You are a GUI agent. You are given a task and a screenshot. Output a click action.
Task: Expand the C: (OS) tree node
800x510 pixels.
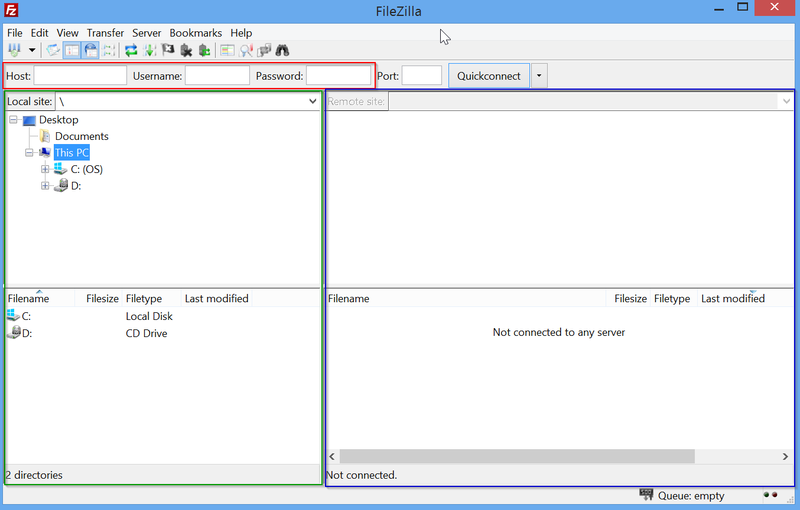(45, 169)
